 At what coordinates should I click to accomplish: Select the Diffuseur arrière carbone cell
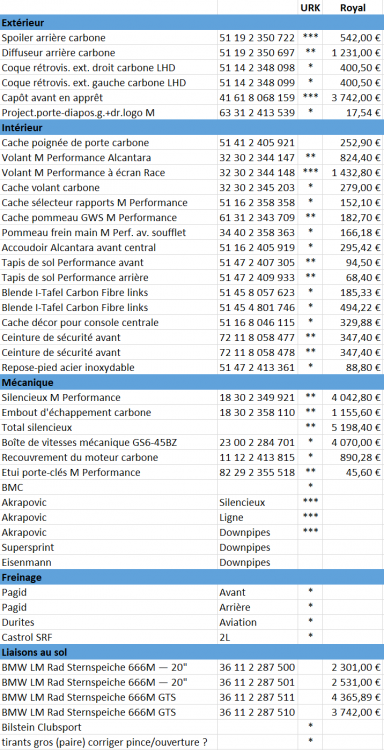pyautogui.click(x=109, y=53)
